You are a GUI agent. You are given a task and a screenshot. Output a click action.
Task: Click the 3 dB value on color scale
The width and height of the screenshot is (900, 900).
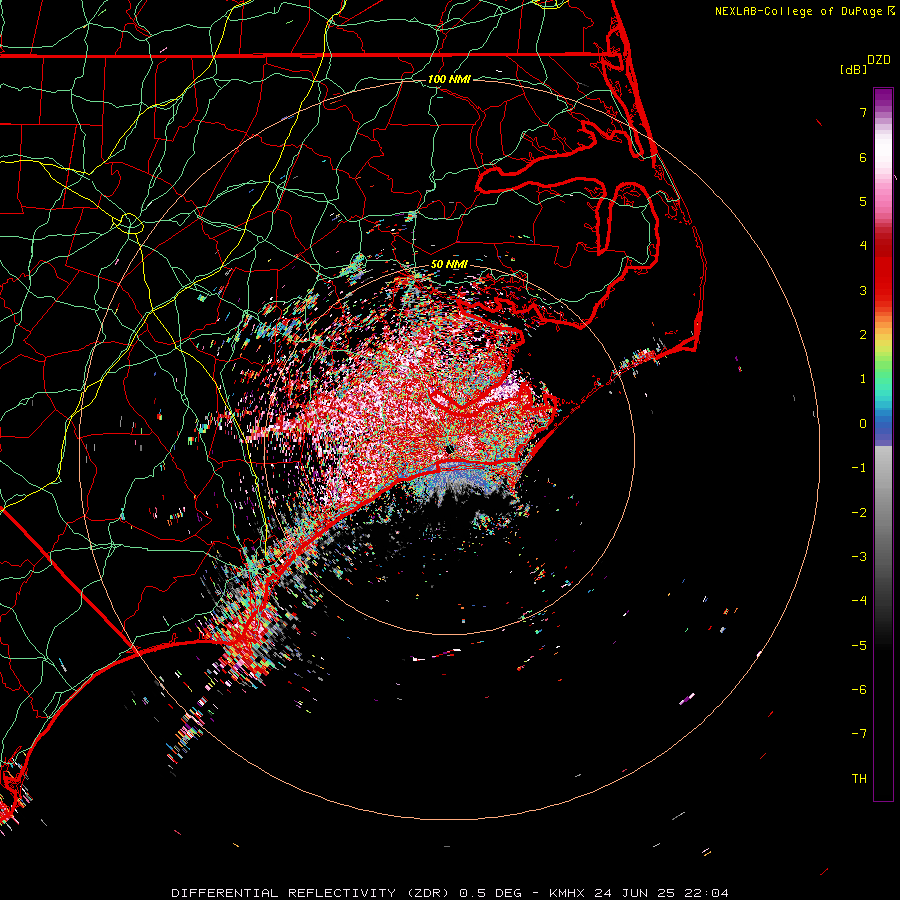pyautogui.click(x=863, y=290)
